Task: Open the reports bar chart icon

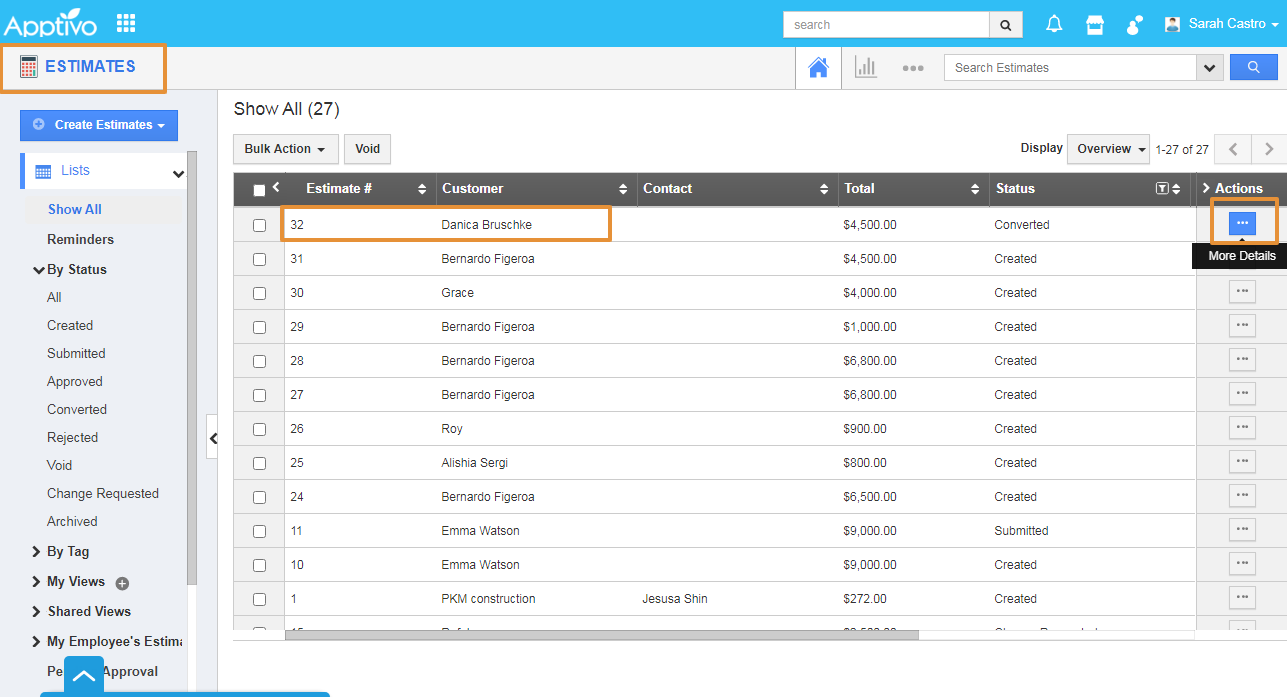Action: point(865,68)
